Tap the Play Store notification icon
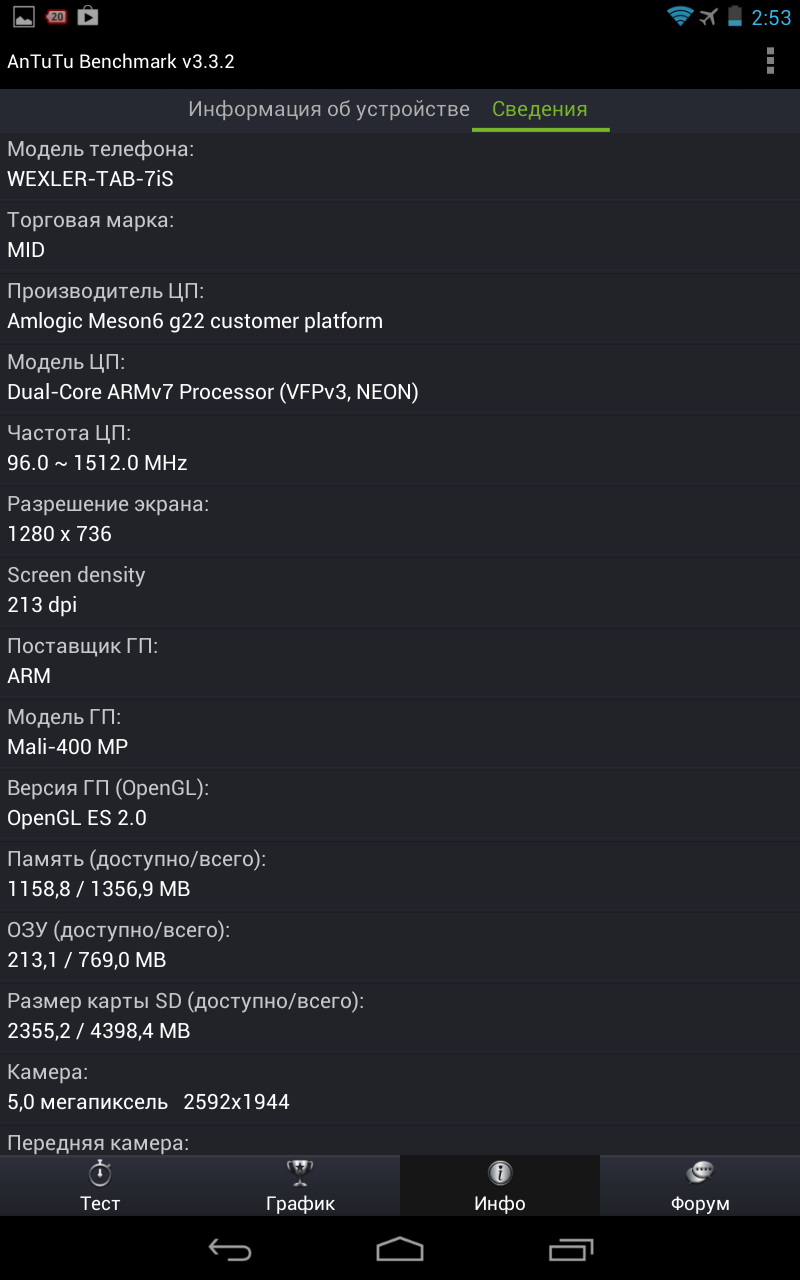The width and height of the screenshot is (800, 1280). pyautogui.click(x=88, y=15)
